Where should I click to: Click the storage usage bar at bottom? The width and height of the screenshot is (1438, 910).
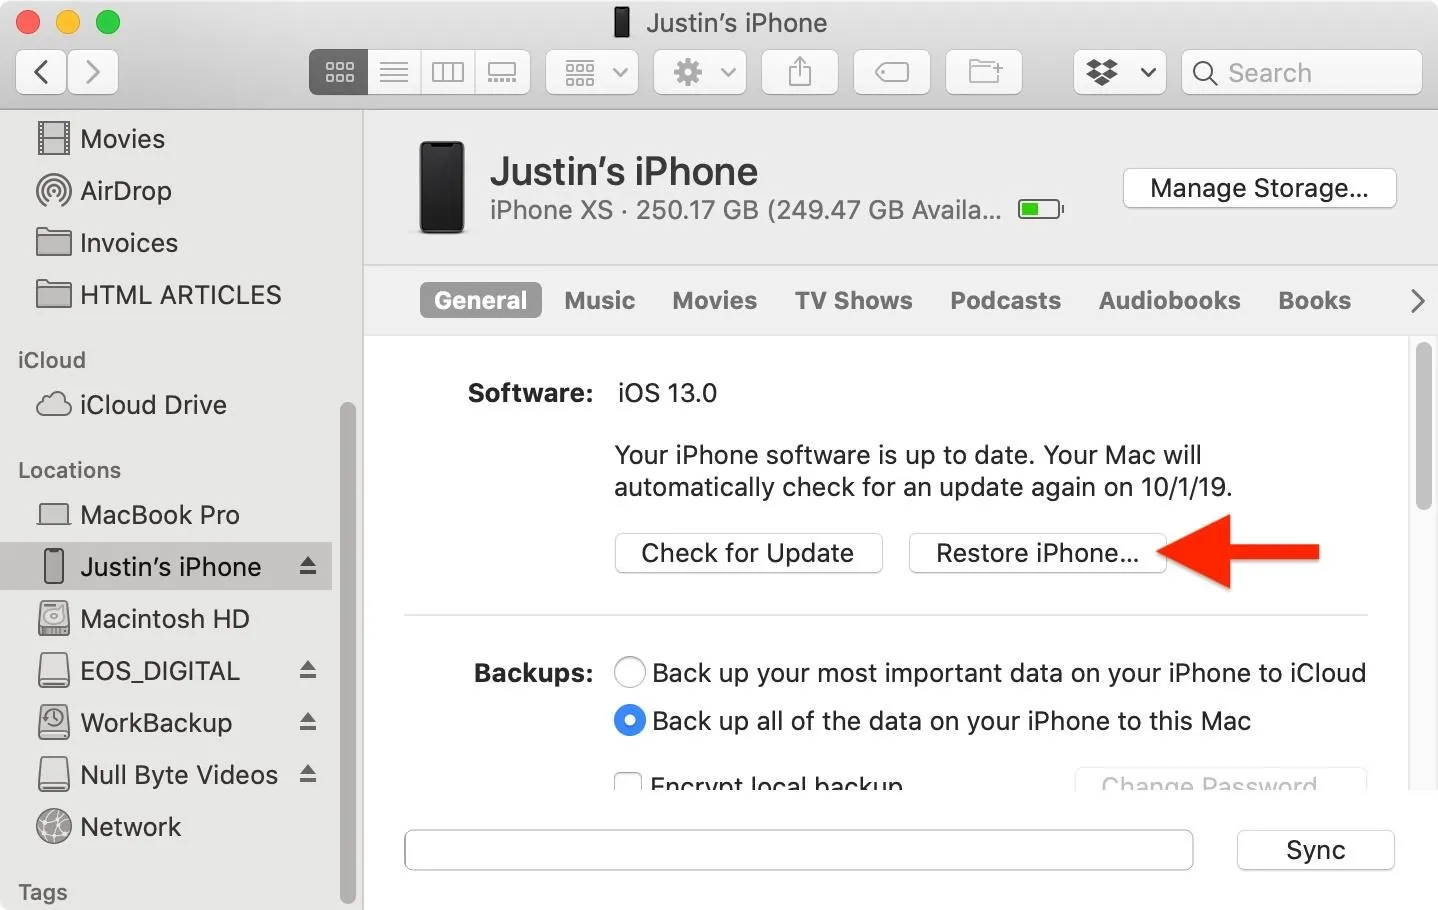(x=798, y=850)
